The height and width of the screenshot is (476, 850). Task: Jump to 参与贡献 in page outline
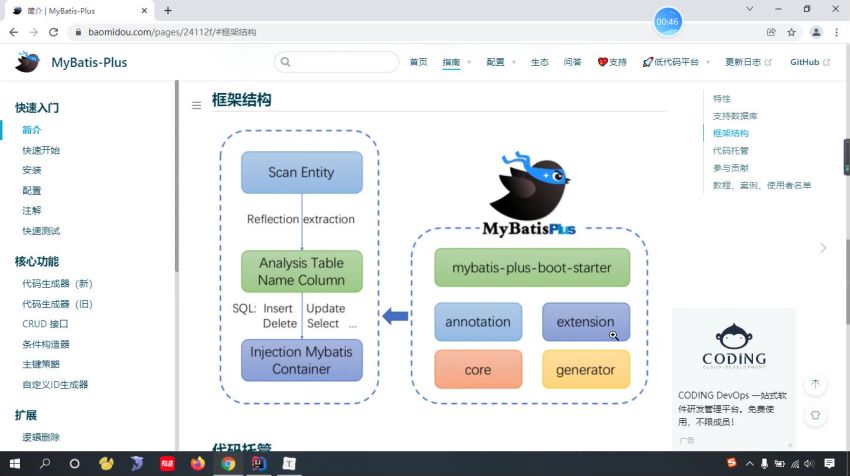pyautogui.click(x=730, y=168)
